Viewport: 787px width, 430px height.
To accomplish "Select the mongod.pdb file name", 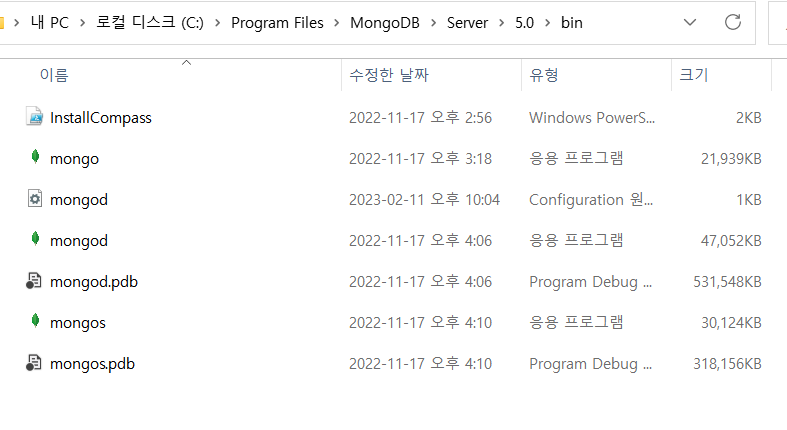I will tap(94, 282).
